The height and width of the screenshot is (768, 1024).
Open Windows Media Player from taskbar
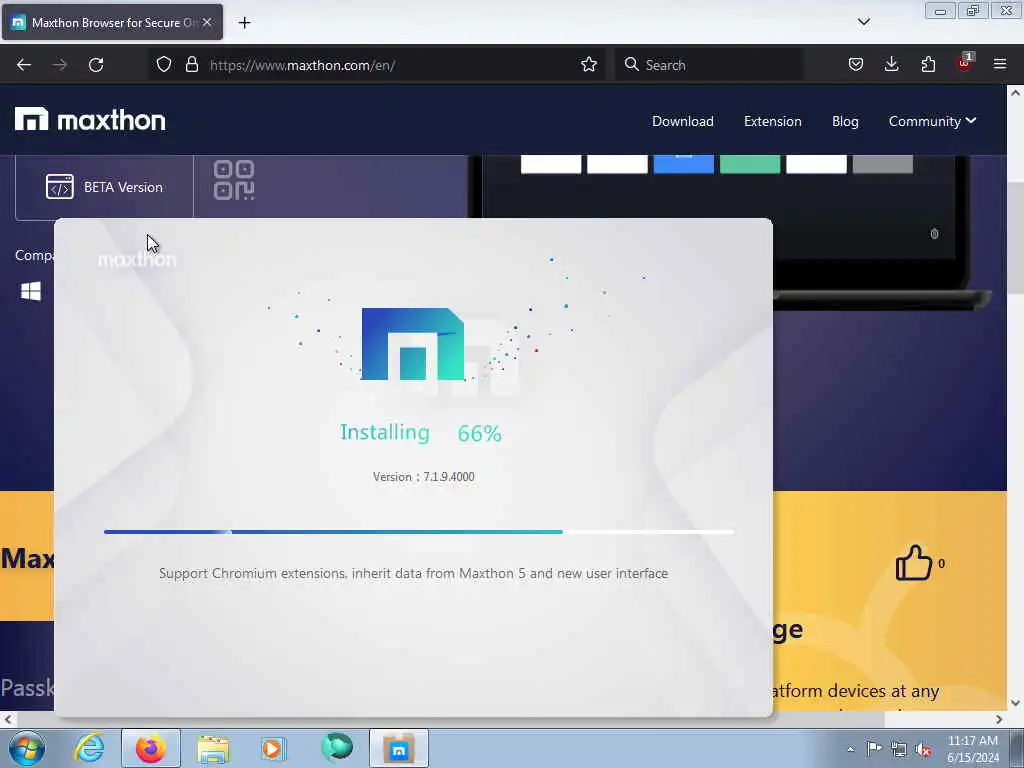coord(273,748)
